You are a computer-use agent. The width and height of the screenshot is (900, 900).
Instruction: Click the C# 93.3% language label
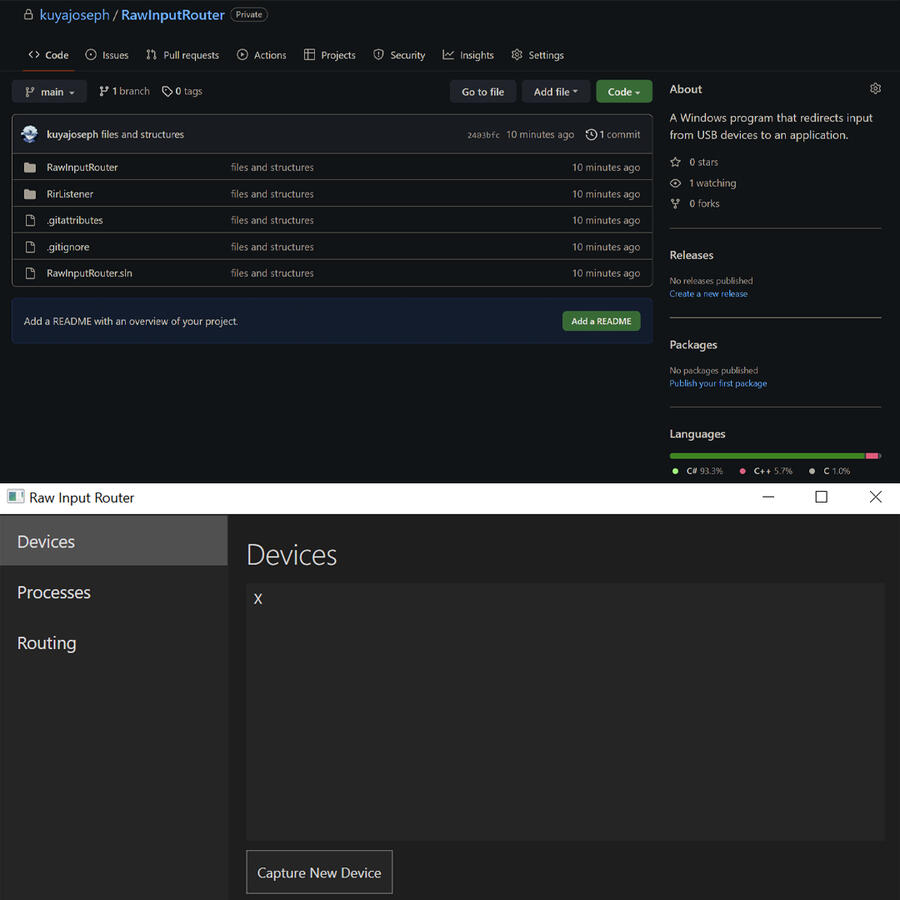[x=697, y=471]
